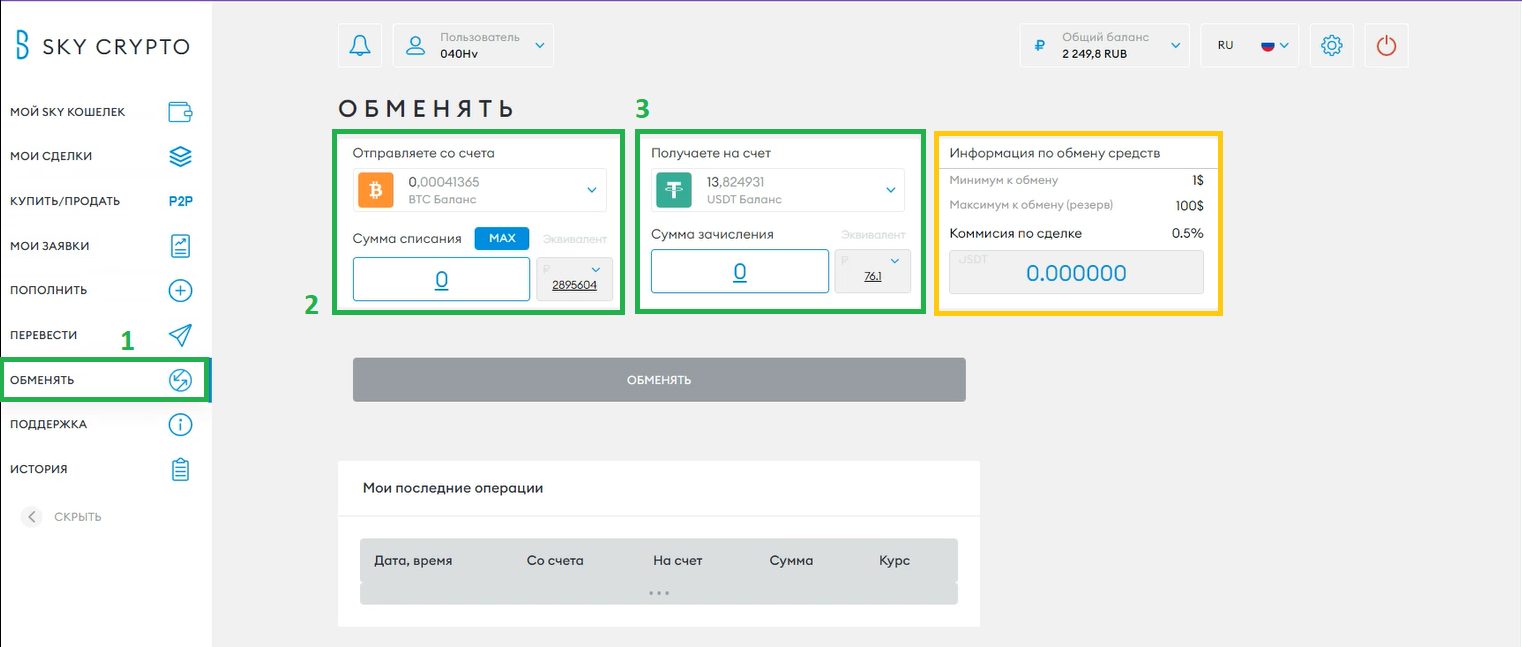Click the Сумма списания input field
The width and height of the screenshot is (1522, 647).
pyautogui.click(x=441, y=279)
